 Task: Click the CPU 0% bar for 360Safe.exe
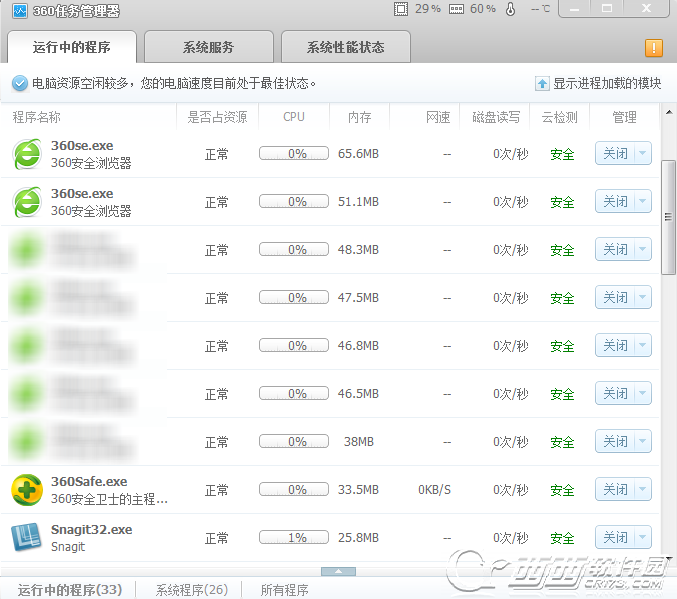294,490
